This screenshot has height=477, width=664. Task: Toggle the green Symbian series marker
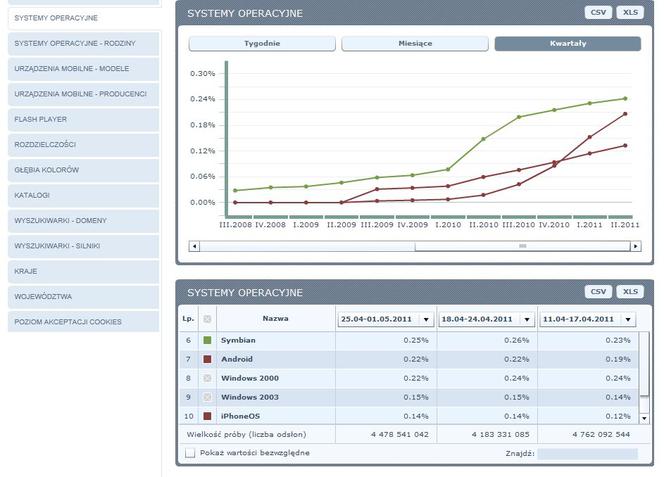coord(207,340)
